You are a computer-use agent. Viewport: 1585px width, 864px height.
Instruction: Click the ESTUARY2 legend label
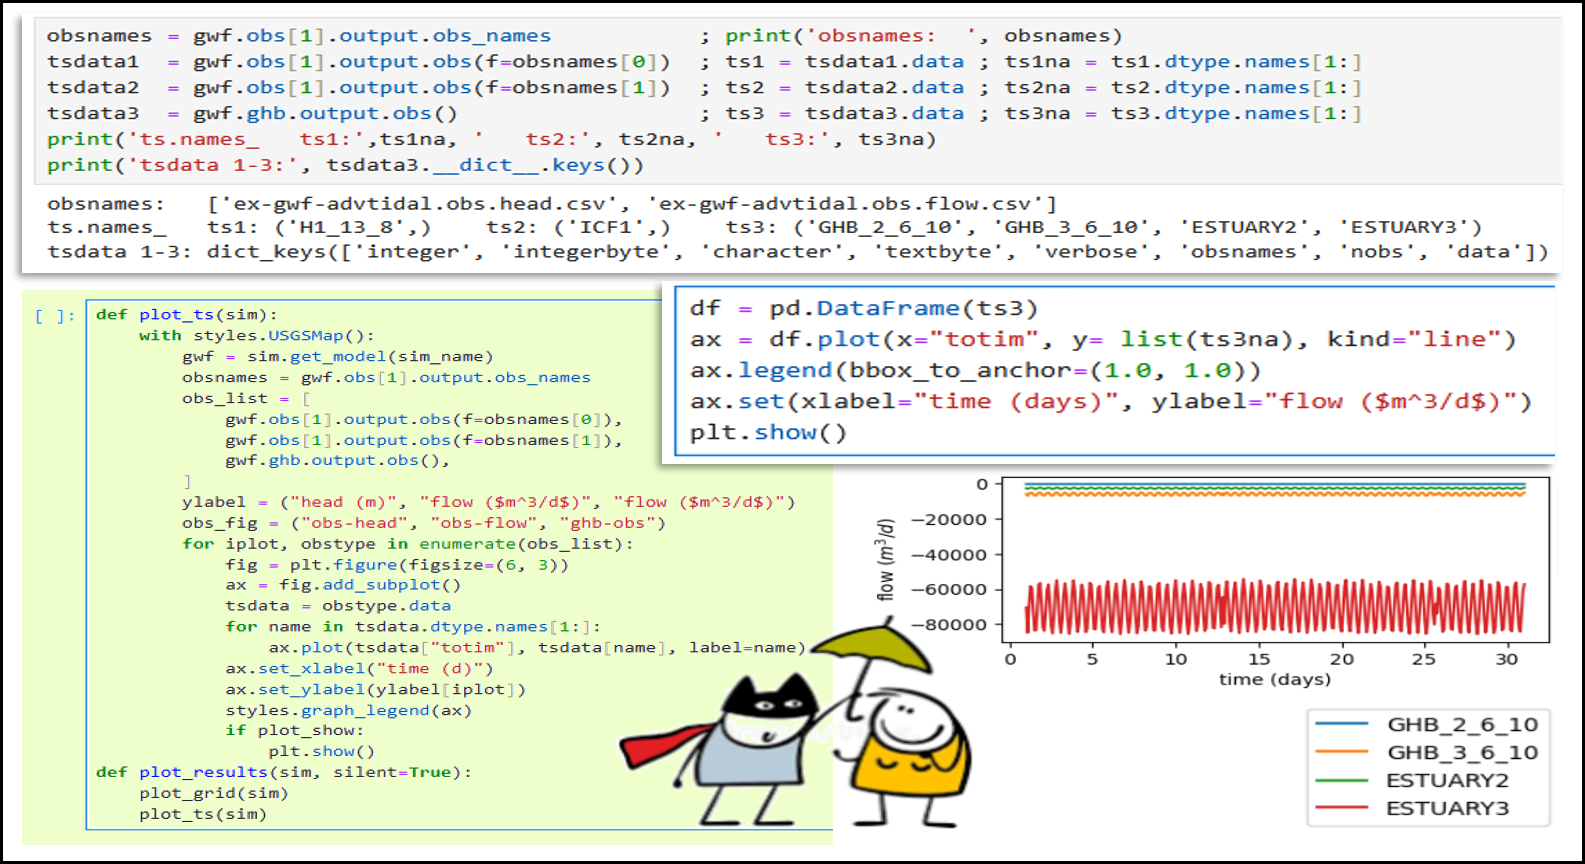tap(1447, 781)
